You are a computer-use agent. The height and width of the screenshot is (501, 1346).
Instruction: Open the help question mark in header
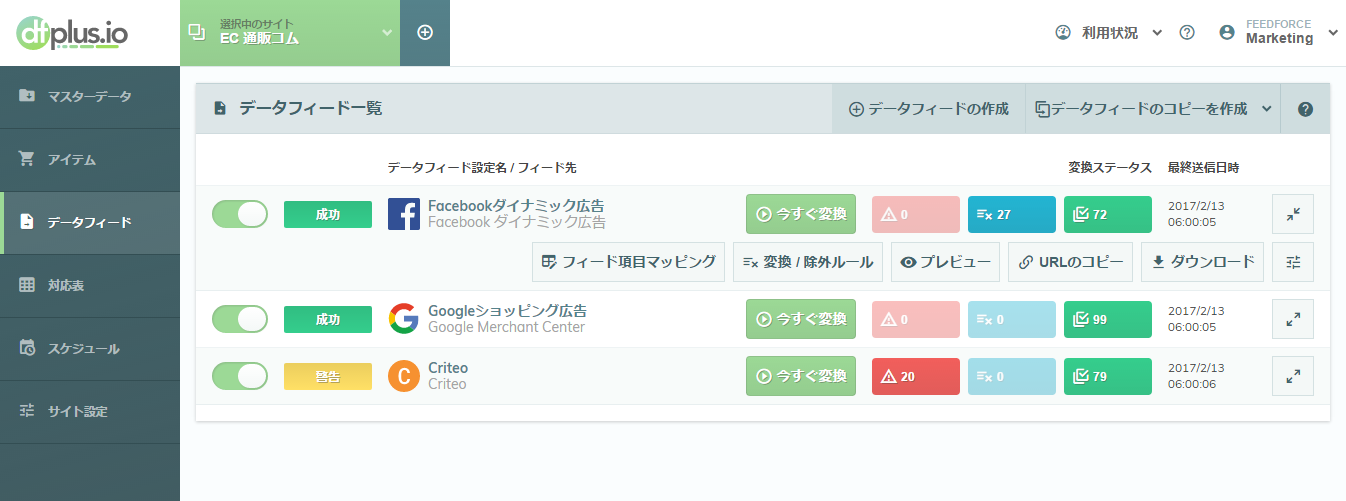(1187, 33)
